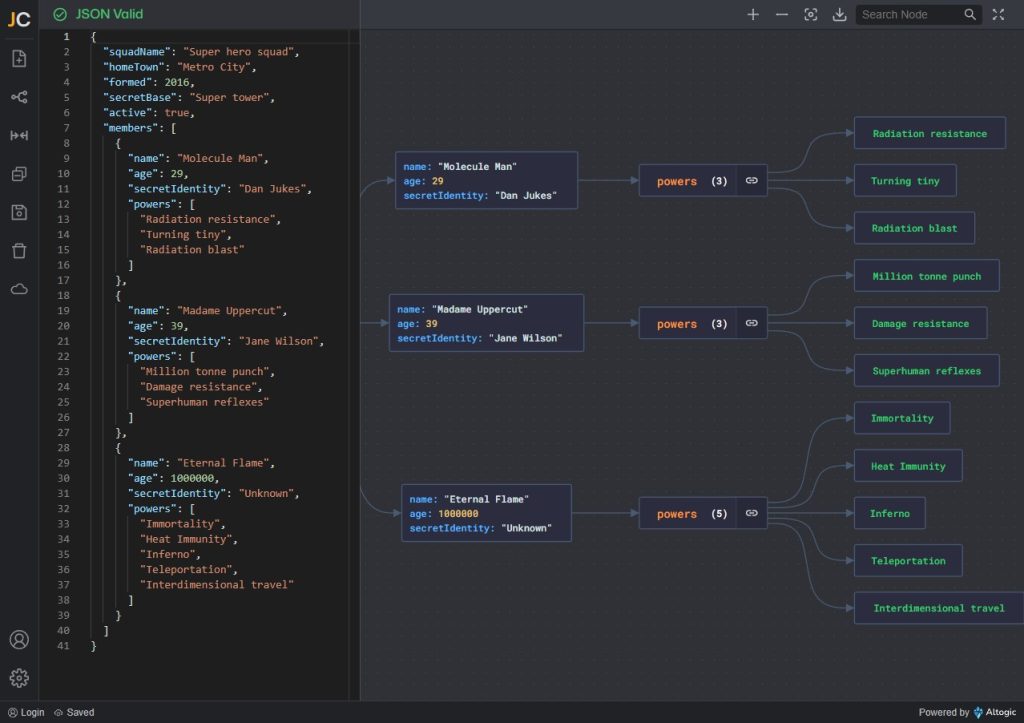Screen dimensions: 1024x723
Task: Click the Login link in status bar
Action: [x=26, y=713]
